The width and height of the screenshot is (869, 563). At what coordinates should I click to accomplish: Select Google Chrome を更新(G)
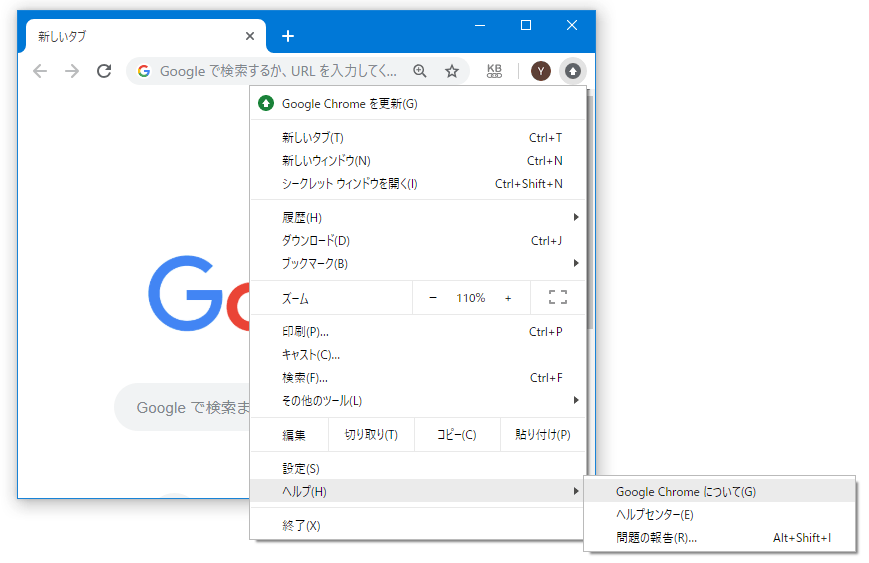[x=418, y=104]
